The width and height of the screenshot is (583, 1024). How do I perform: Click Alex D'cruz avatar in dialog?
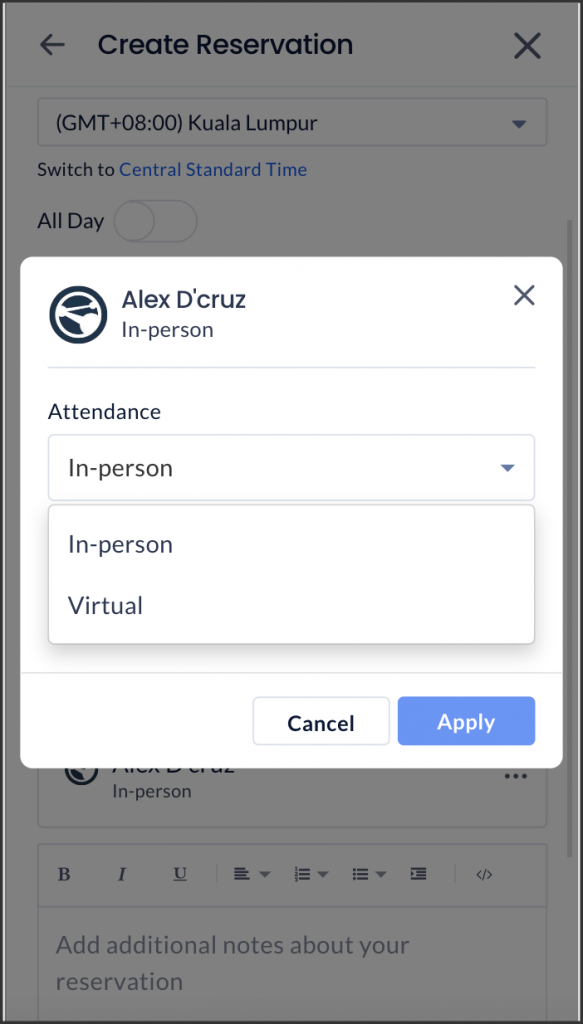coord(78,315)
